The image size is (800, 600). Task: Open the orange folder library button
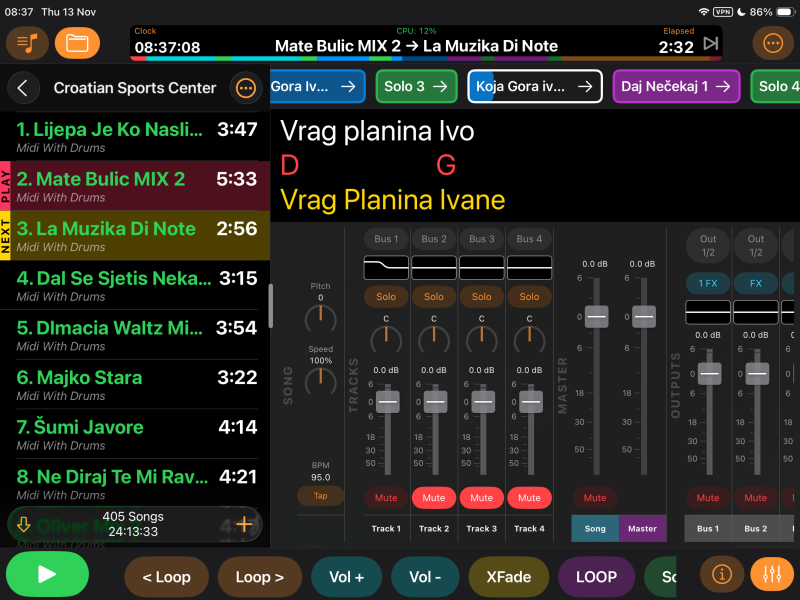[x=77, y=43]
